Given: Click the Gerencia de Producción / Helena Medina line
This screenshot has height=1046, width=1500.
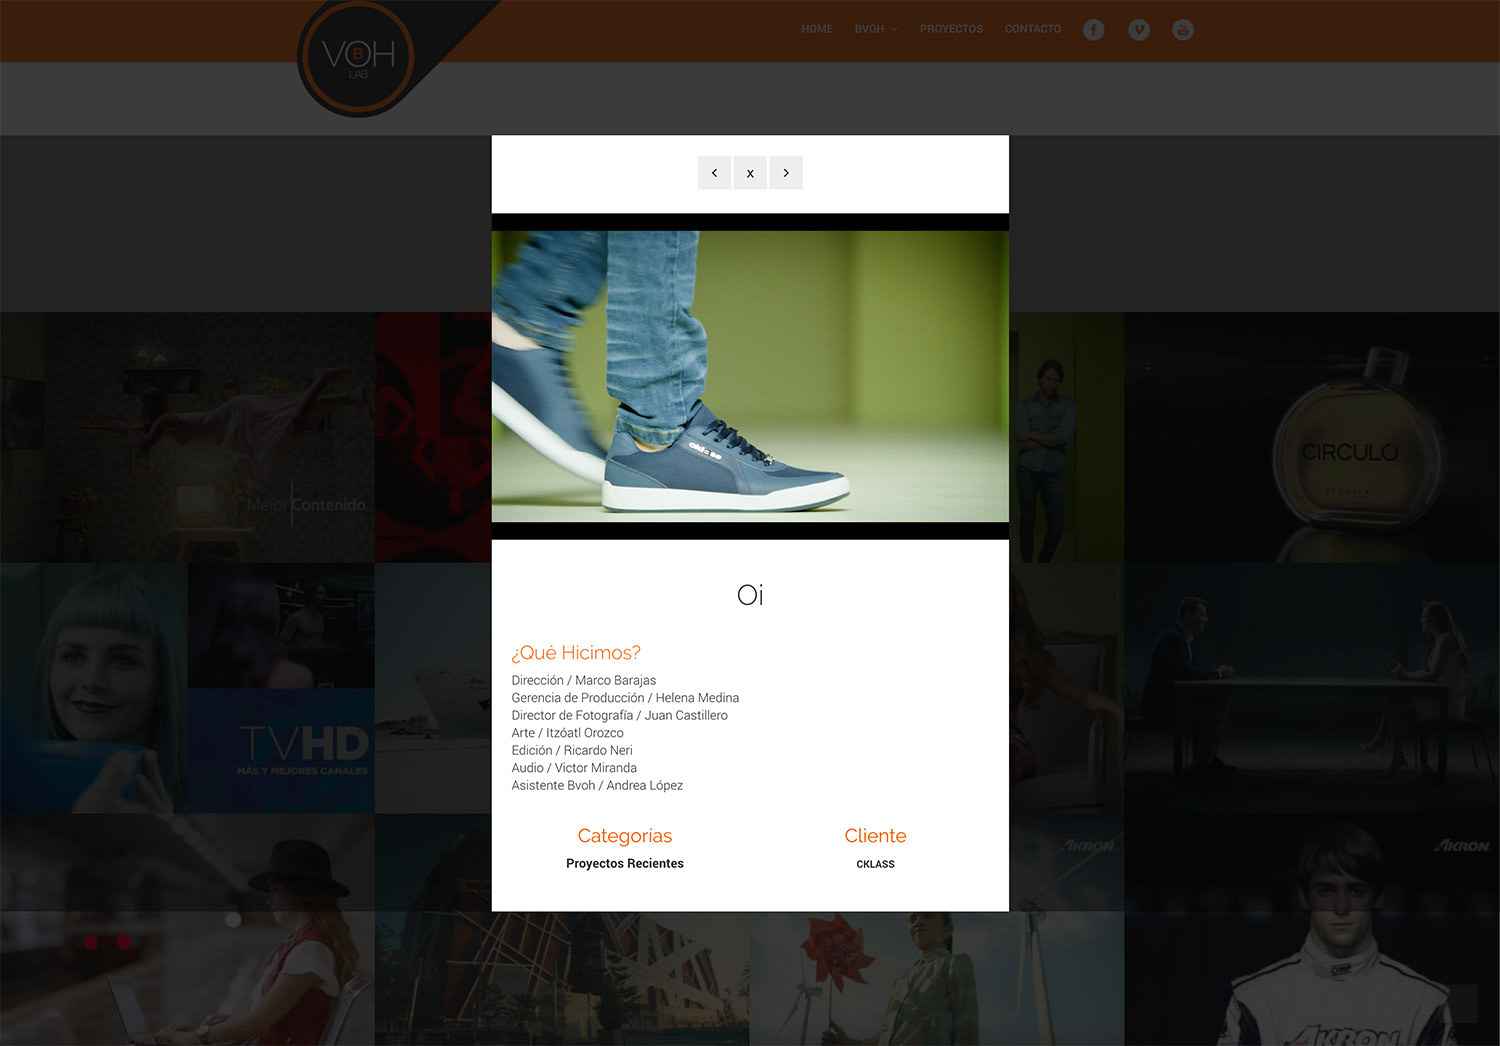Looking at the screenshot, I should 625,698.
